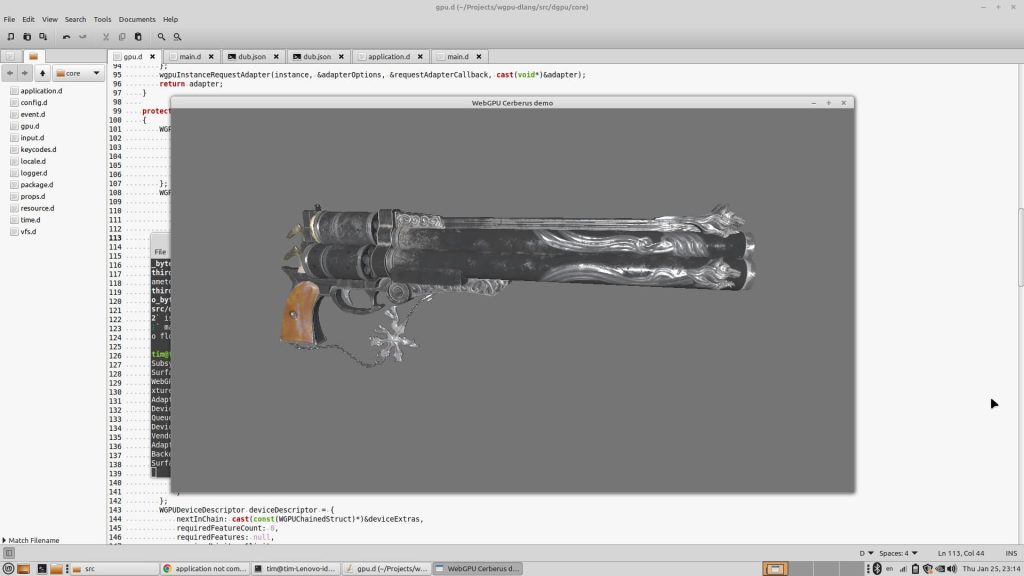Switch to the tim@tim-Lenovo terminal taskbar window
Image resolution: width=1024 pixels, height=576 pixels.
click(295, 569)
